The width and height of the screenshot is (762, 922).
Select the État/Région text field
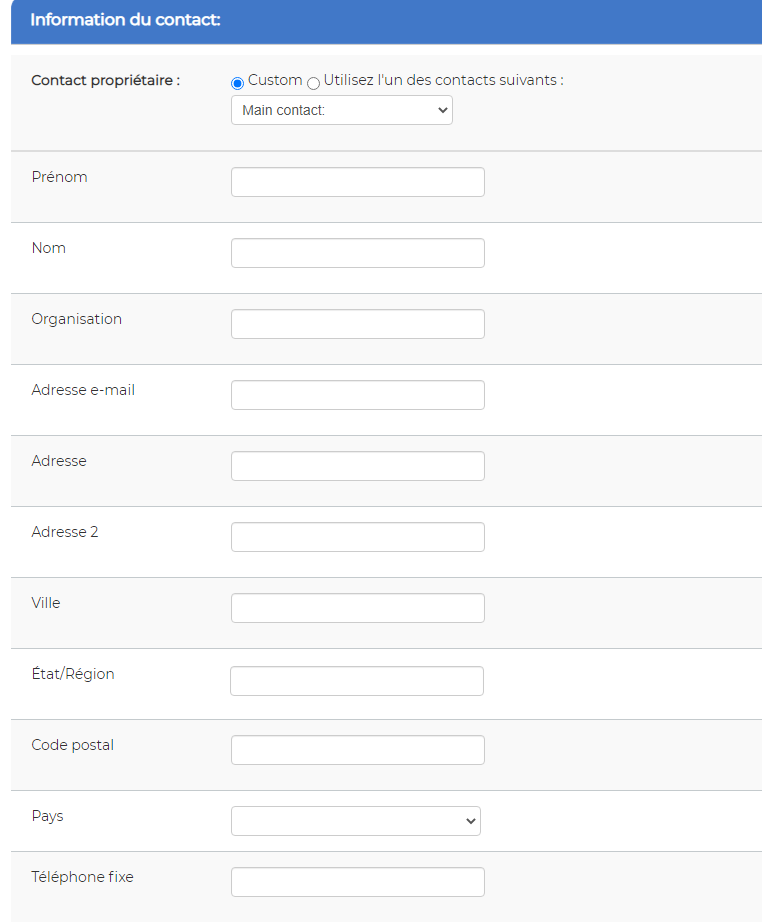[357, 681]
